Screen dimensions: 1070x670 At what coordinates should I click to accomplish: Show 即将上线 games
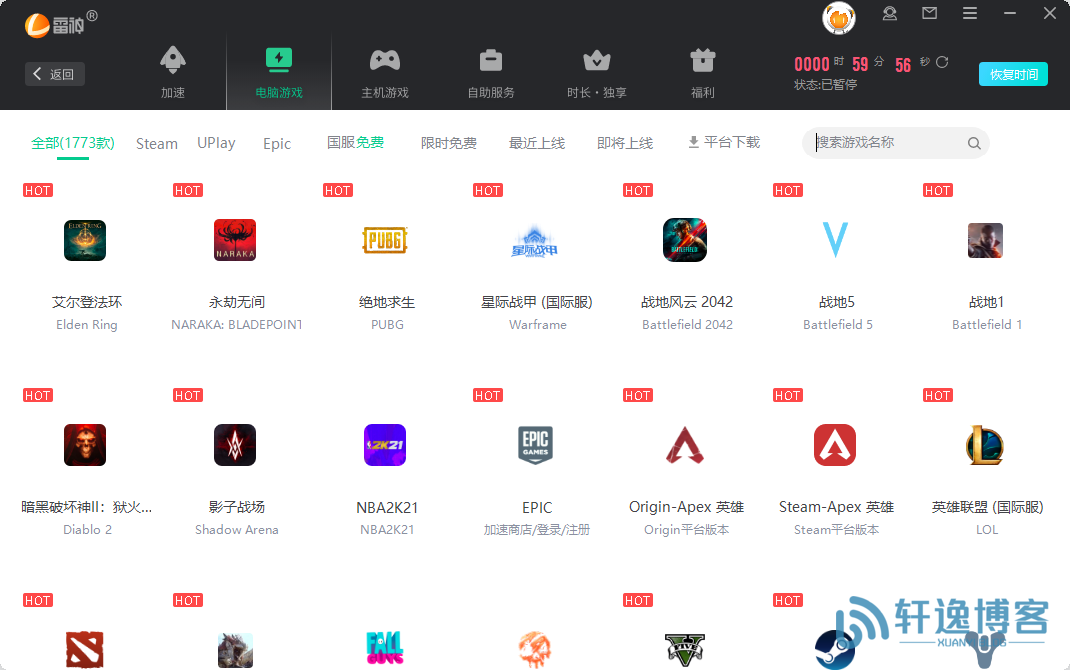pos(625,143)
